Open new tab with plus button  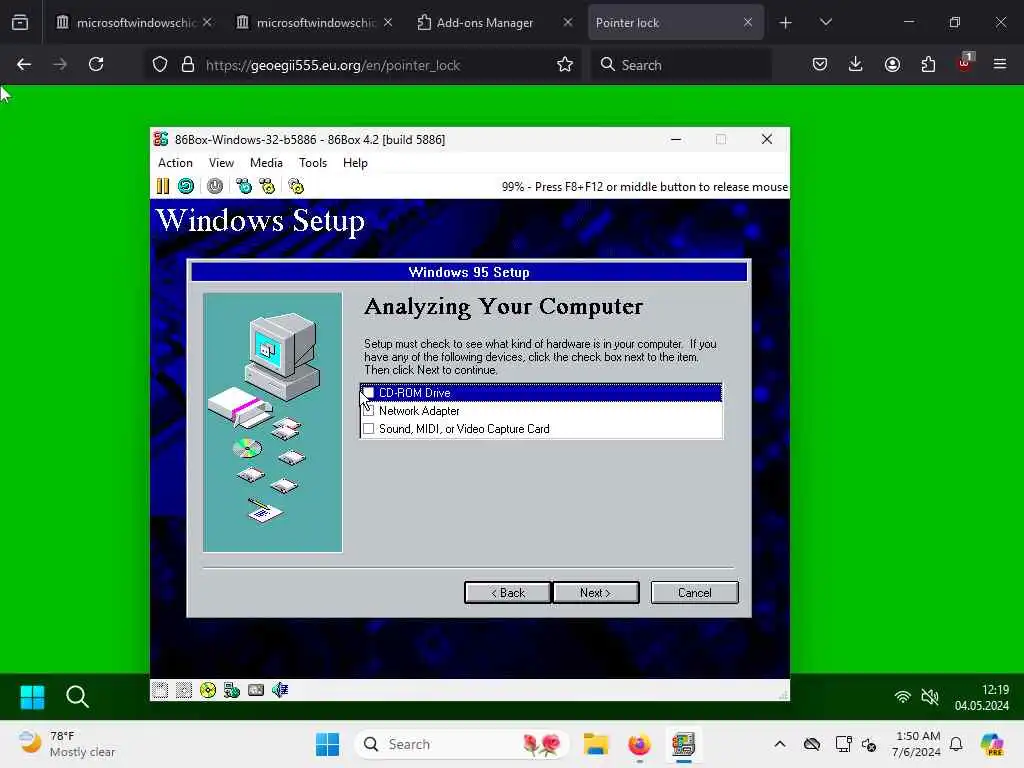click(x=786, y=23)
